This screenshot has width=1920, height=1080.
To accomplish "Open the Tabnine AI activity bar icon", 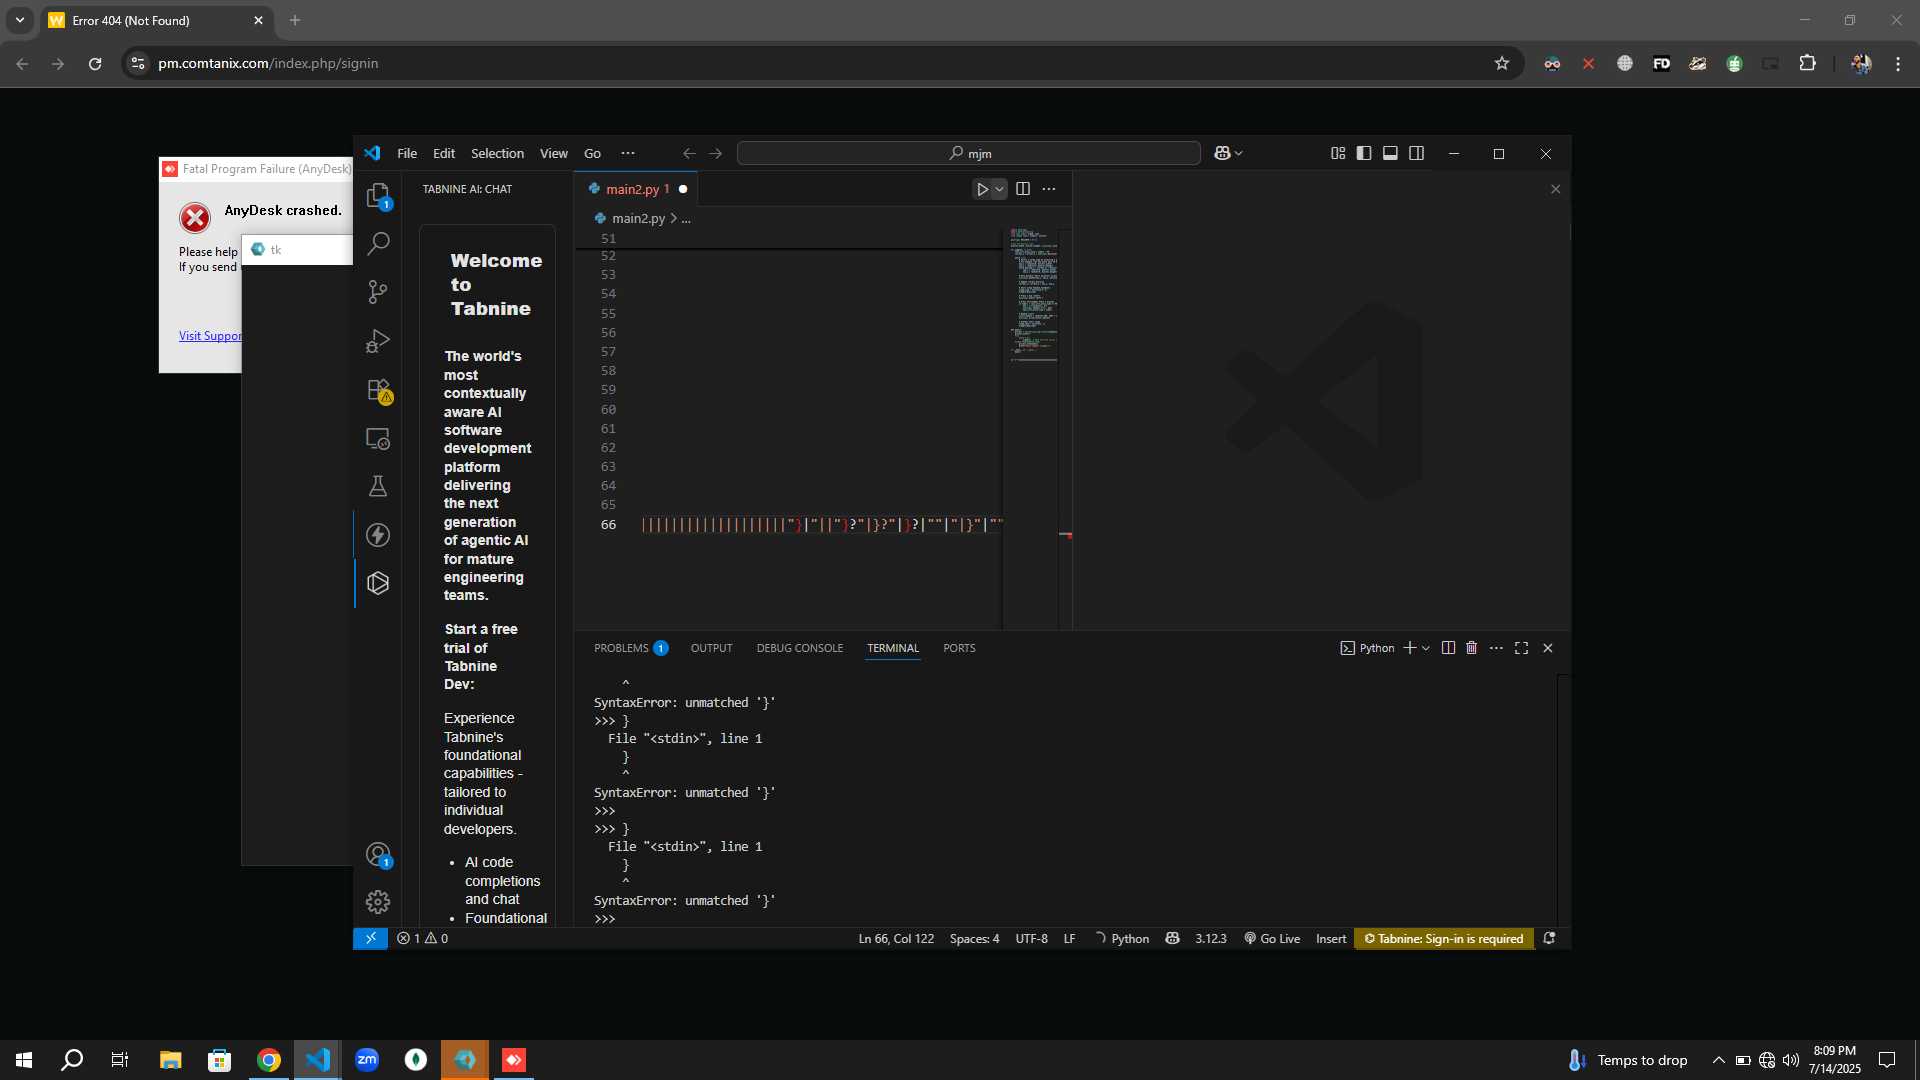I will coord(378,583).
